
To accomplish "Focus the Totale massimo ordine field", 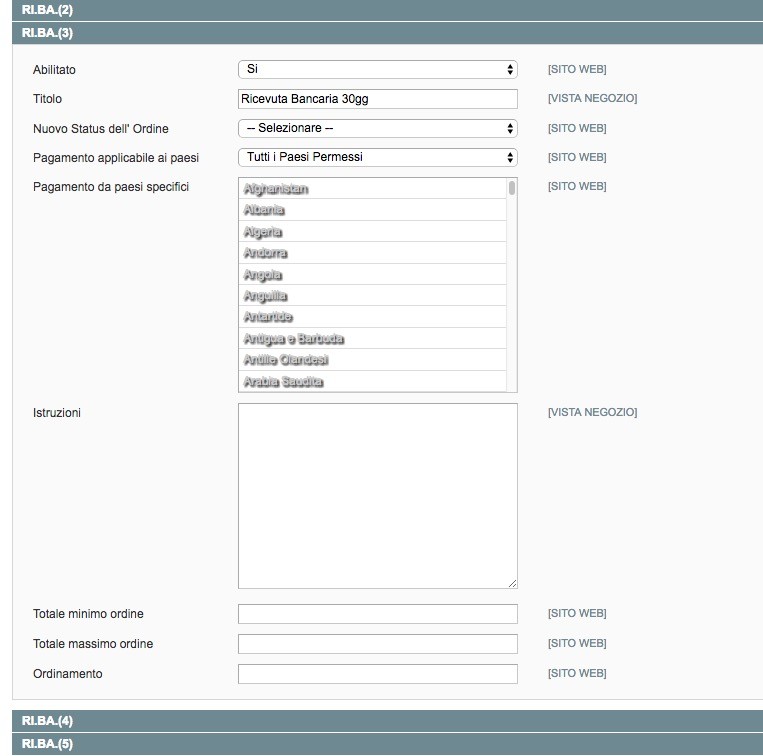I will [x=378, y=644].
